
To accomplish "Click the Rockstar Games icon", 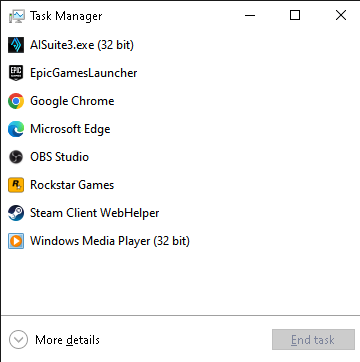I will pos(16,185).
